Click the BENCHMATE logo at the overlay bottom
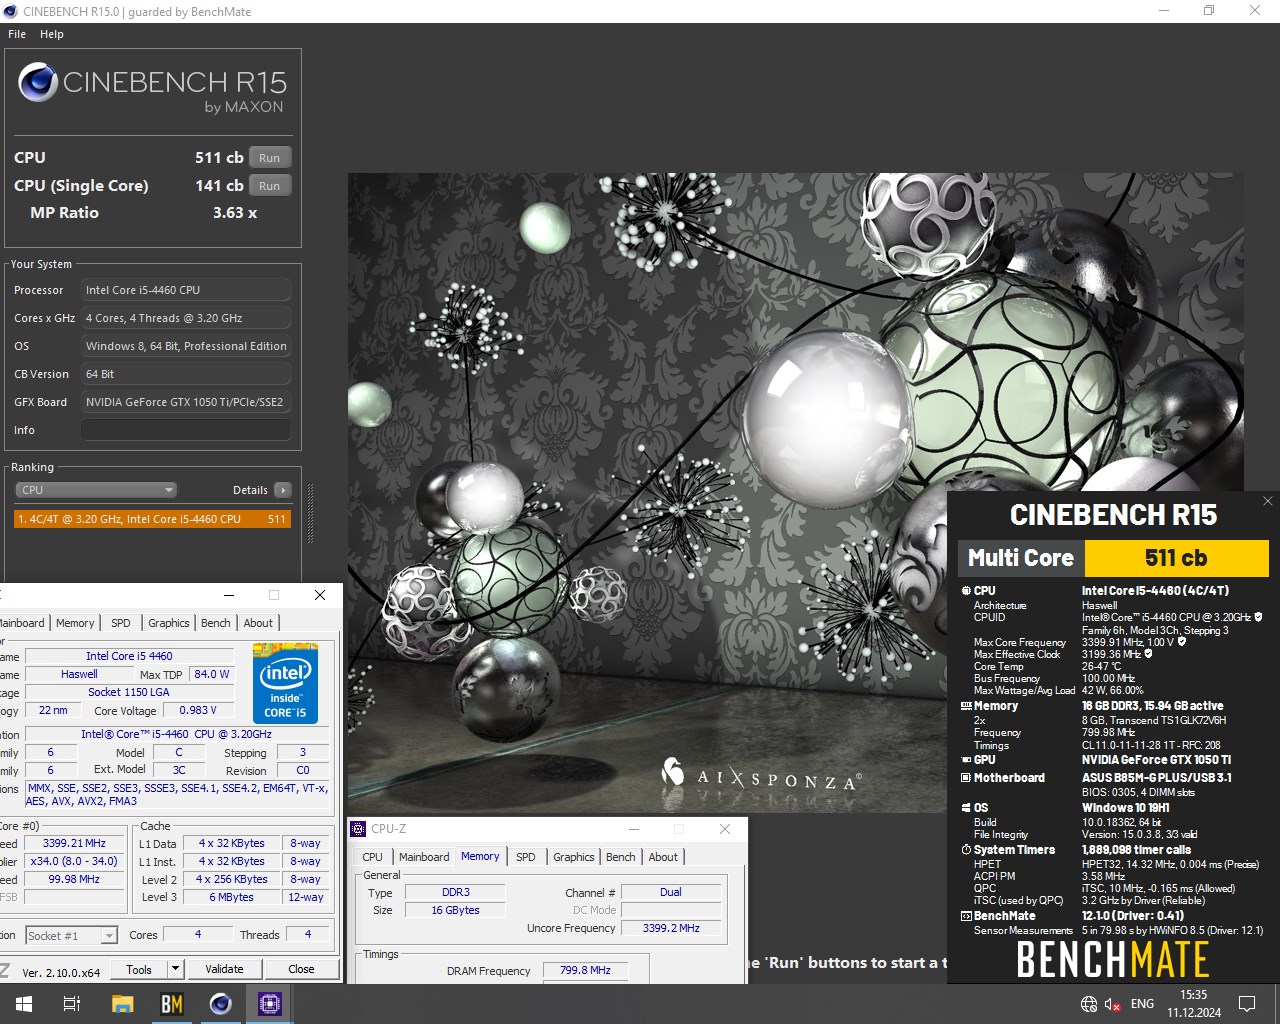The height and width of the screenshot is (1024, 1280). click(x=1113, y=960)
